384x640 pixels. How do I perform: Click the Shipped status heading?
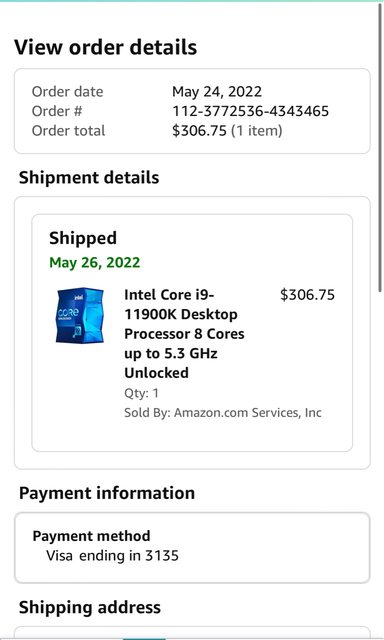click(83, 238)
